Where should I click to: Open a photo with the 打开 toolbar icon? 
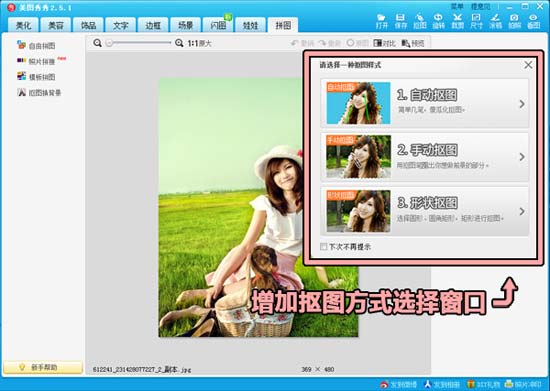[382, 21]
